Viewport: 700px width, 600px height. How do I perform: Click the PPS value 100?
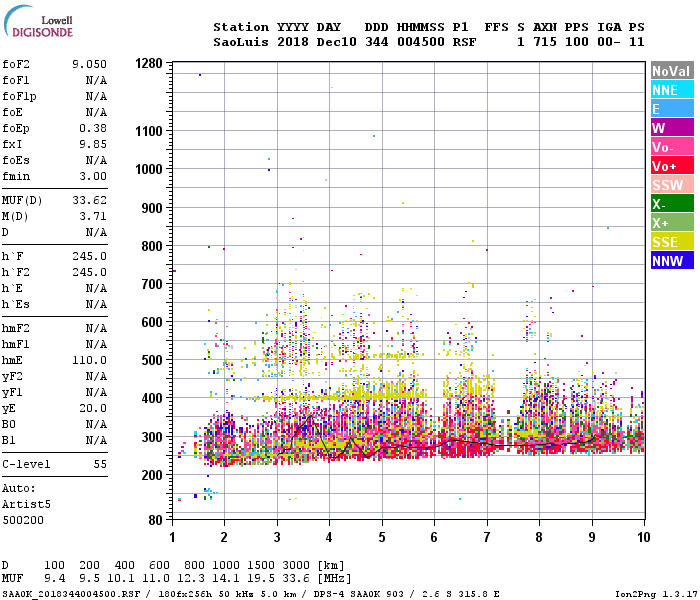tap(576, 42)
